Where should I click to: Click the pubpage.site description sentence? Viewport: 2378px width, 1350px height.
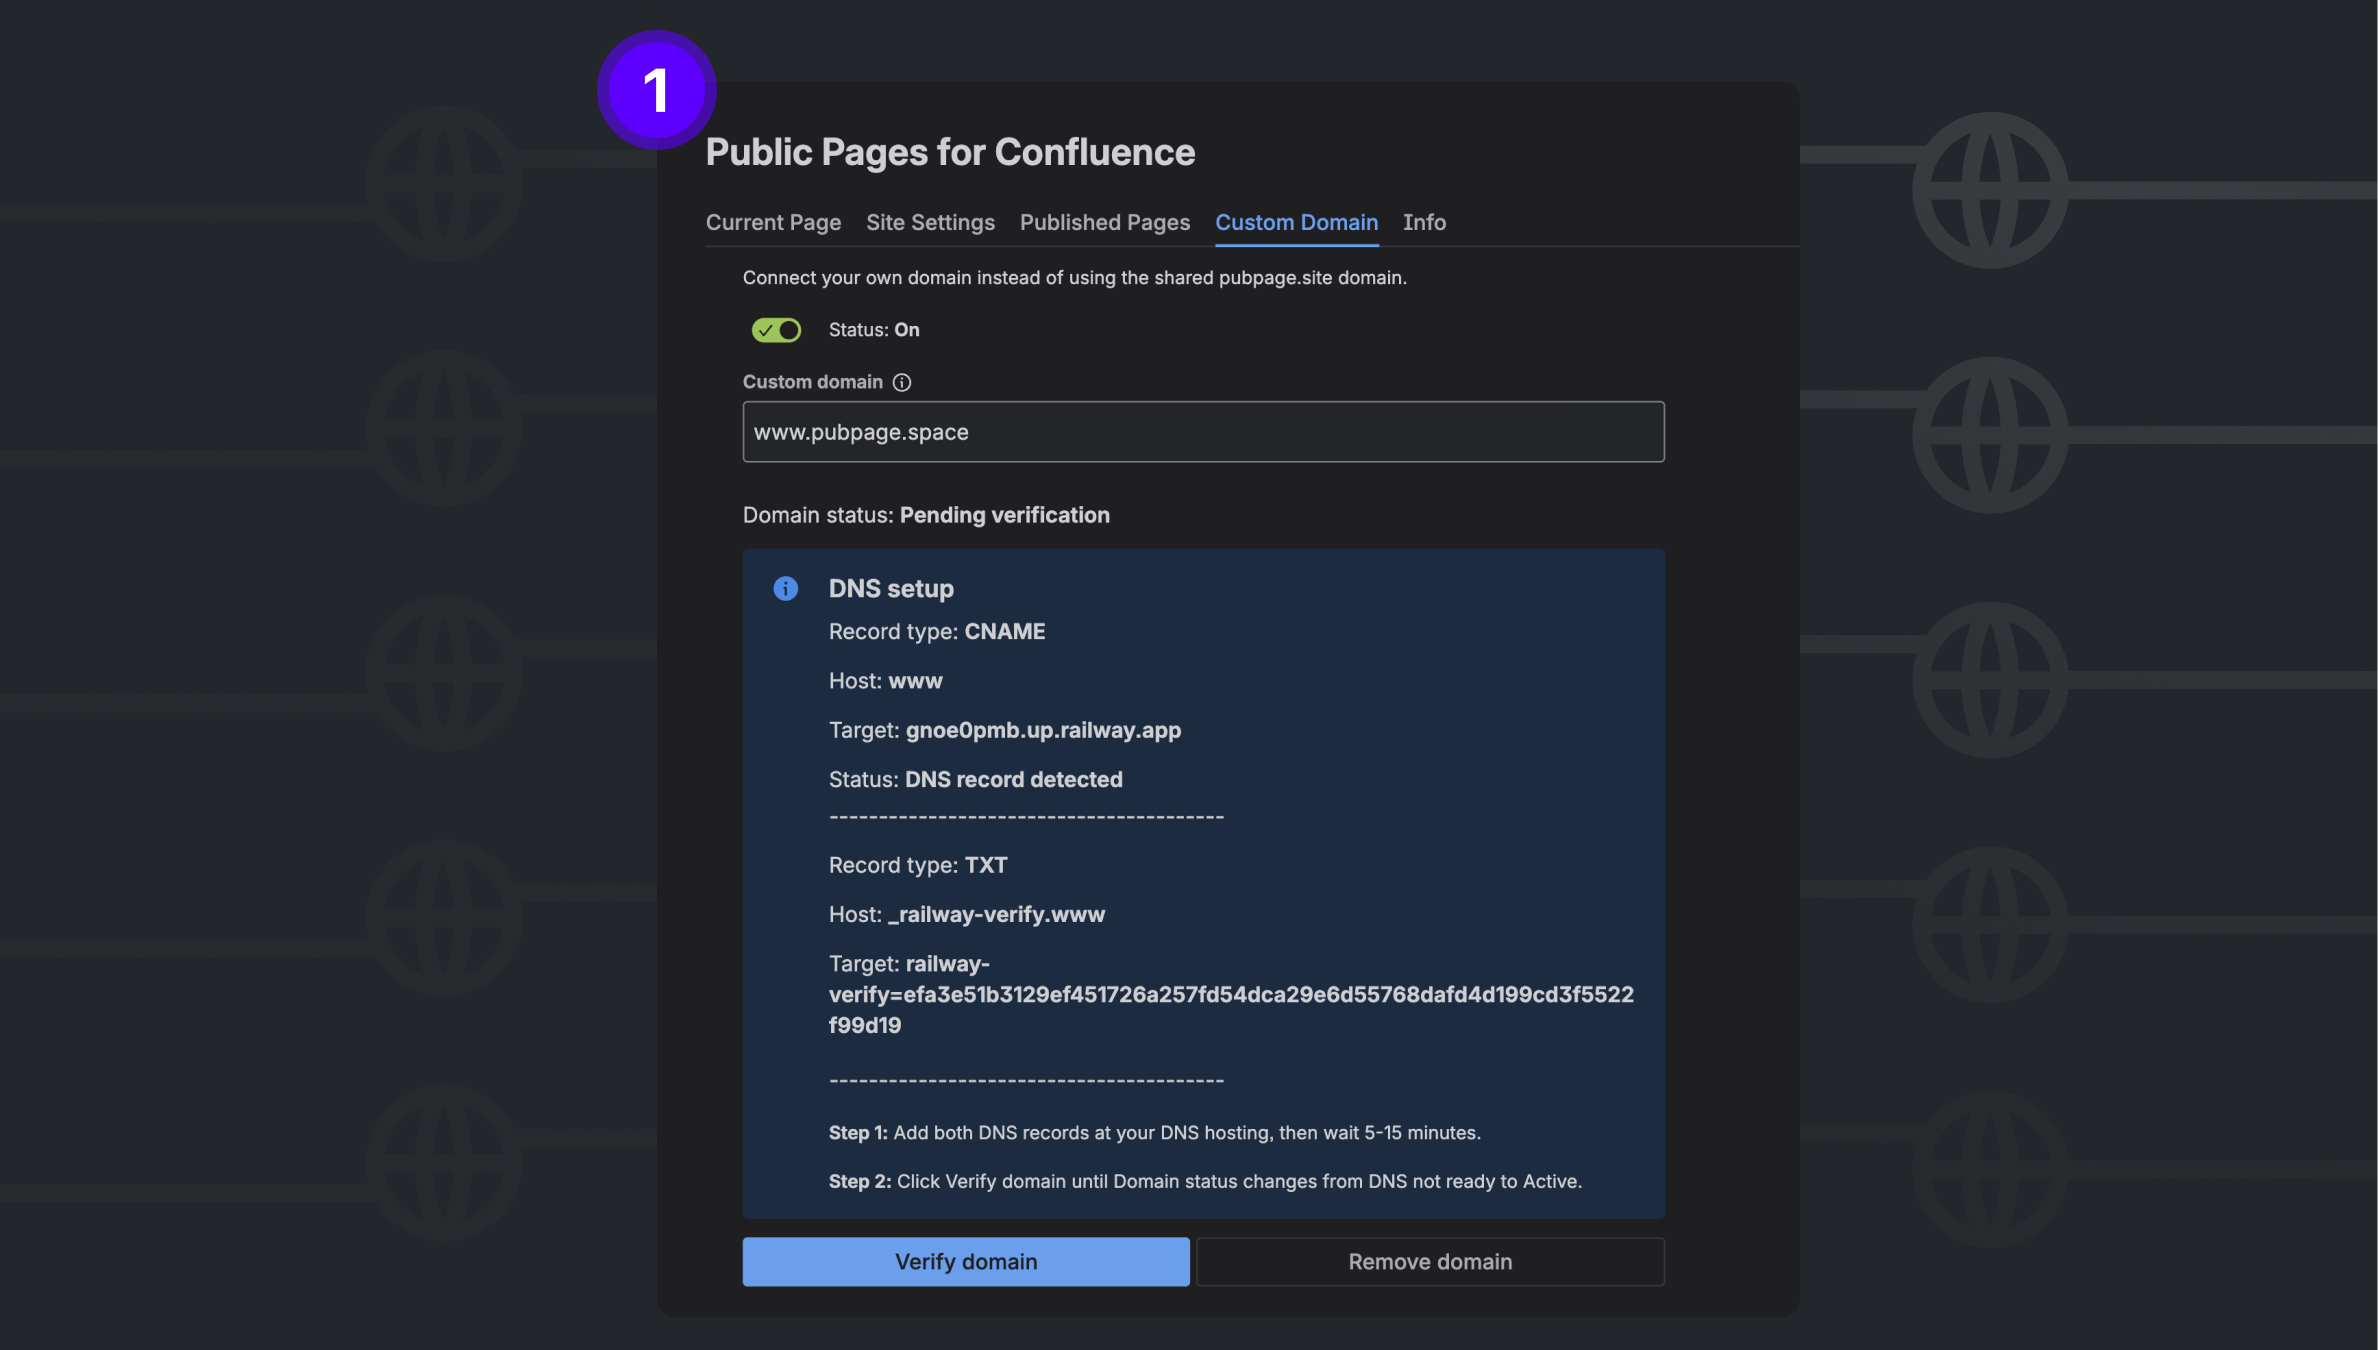click(1074, 277)
